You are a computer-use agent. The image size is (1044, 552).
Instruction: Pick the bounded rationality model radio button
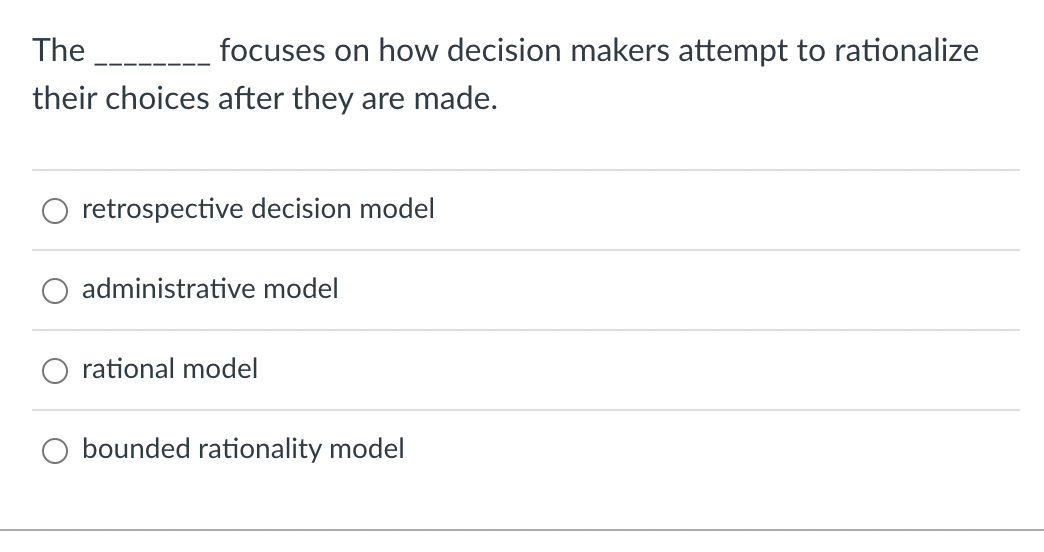[54, 451]
